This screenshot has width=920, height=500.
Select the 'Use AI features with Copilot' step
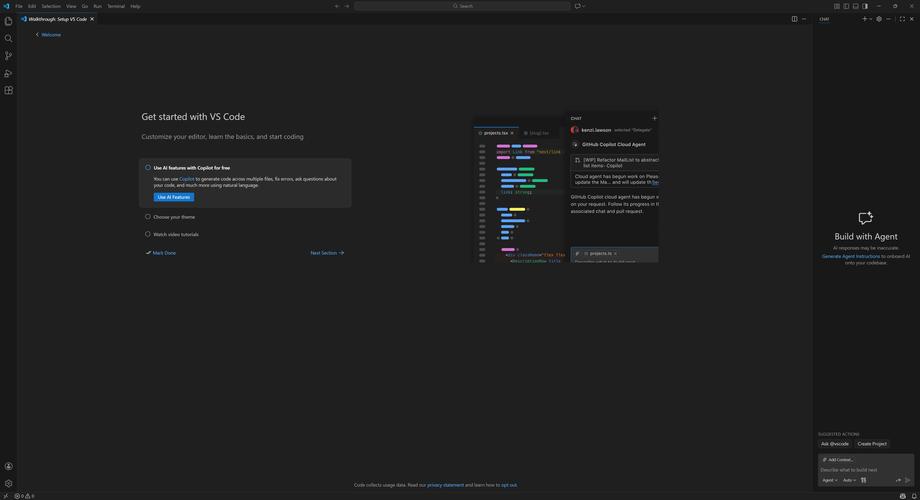(x=191, y=168)
